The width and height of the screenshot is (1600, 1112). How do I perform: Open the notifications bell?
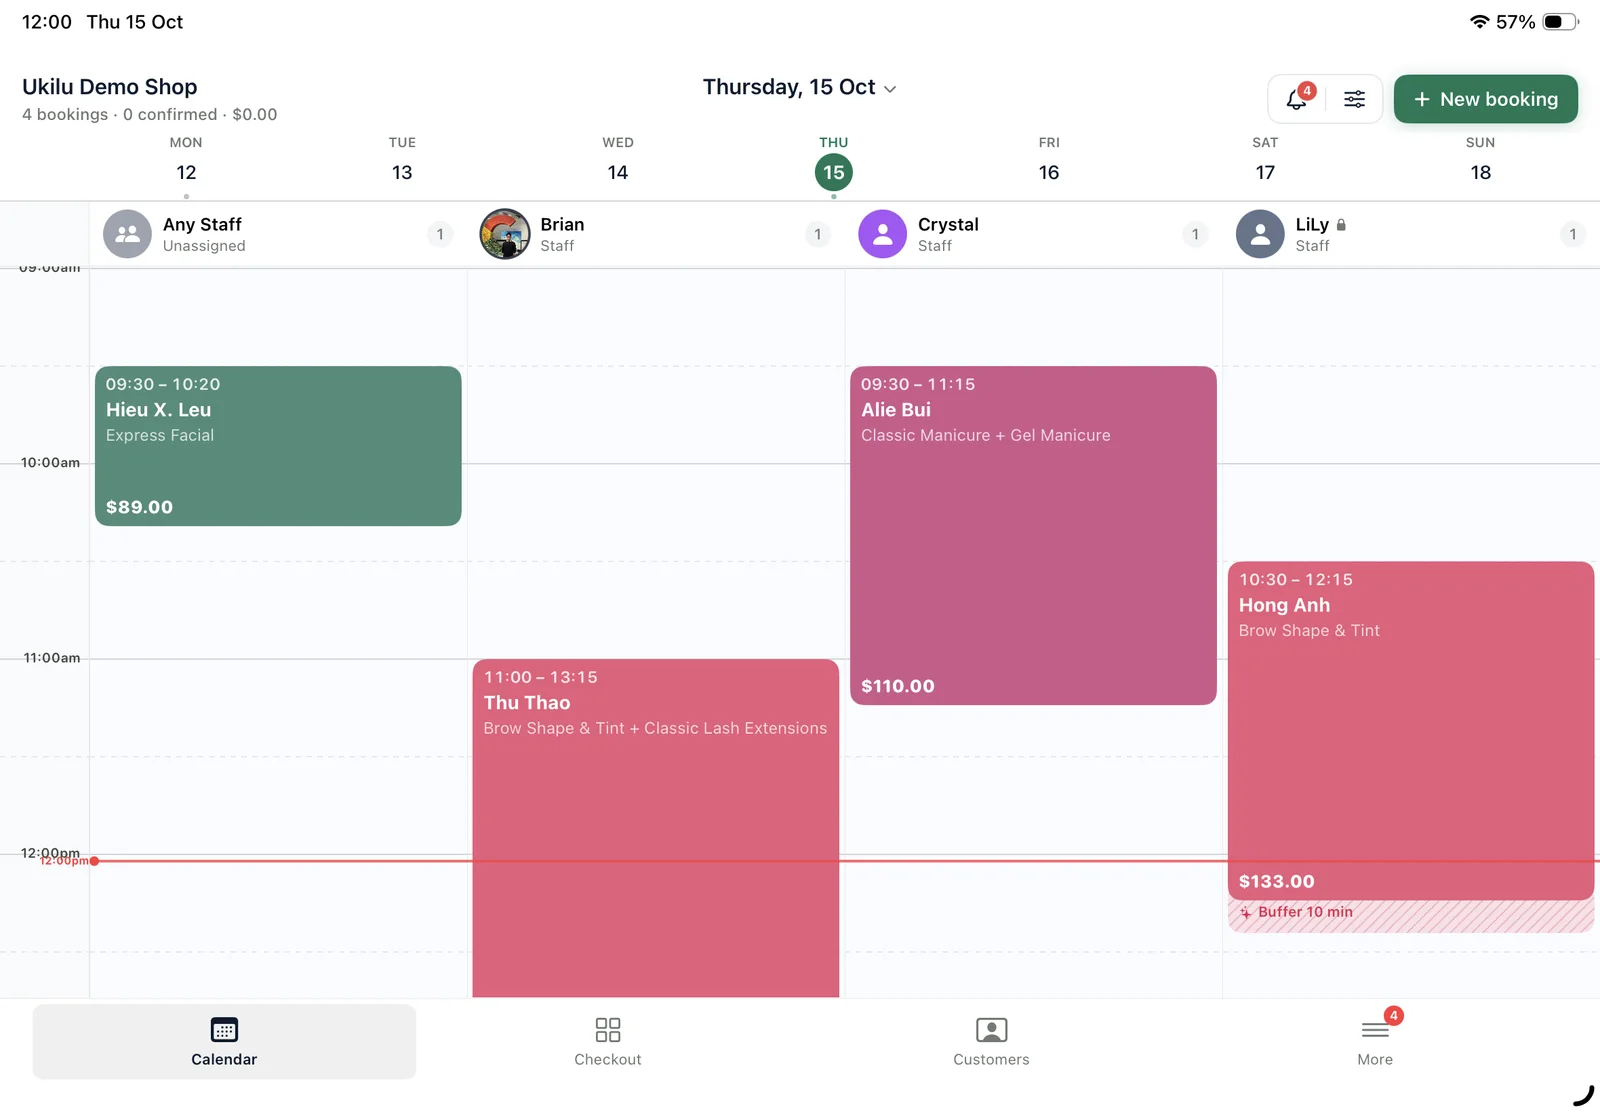(1297, 99)
